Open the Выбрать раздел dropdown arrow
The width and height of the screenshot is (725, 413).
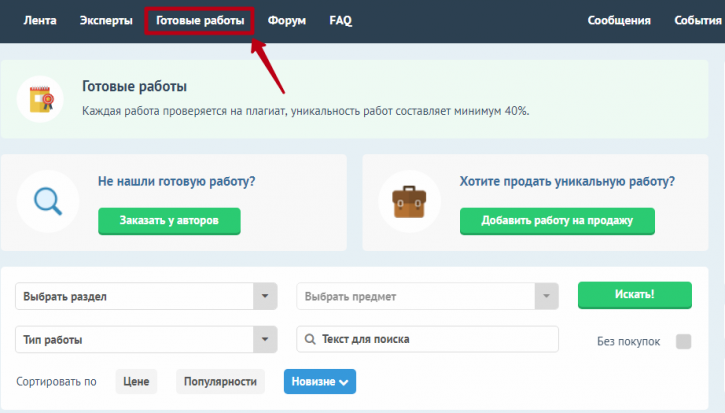[x=265, y=296]
